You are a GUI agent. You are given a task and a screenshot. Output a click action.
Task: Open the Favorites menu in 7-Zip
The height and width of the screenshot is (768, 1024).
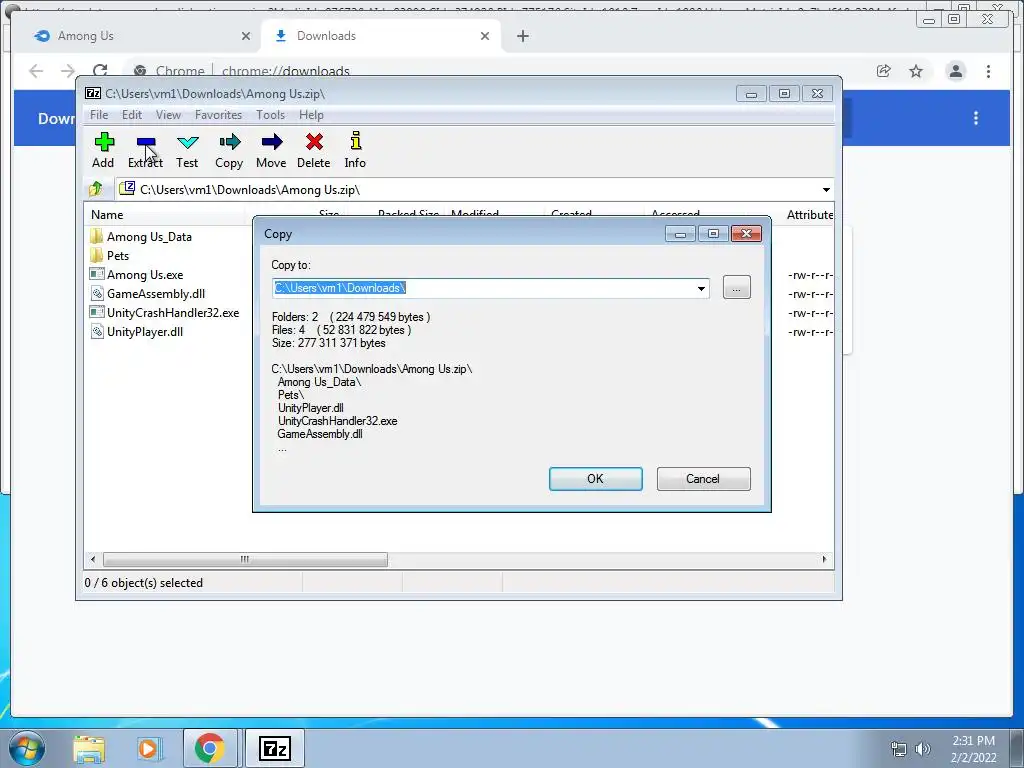pos(218,115)
